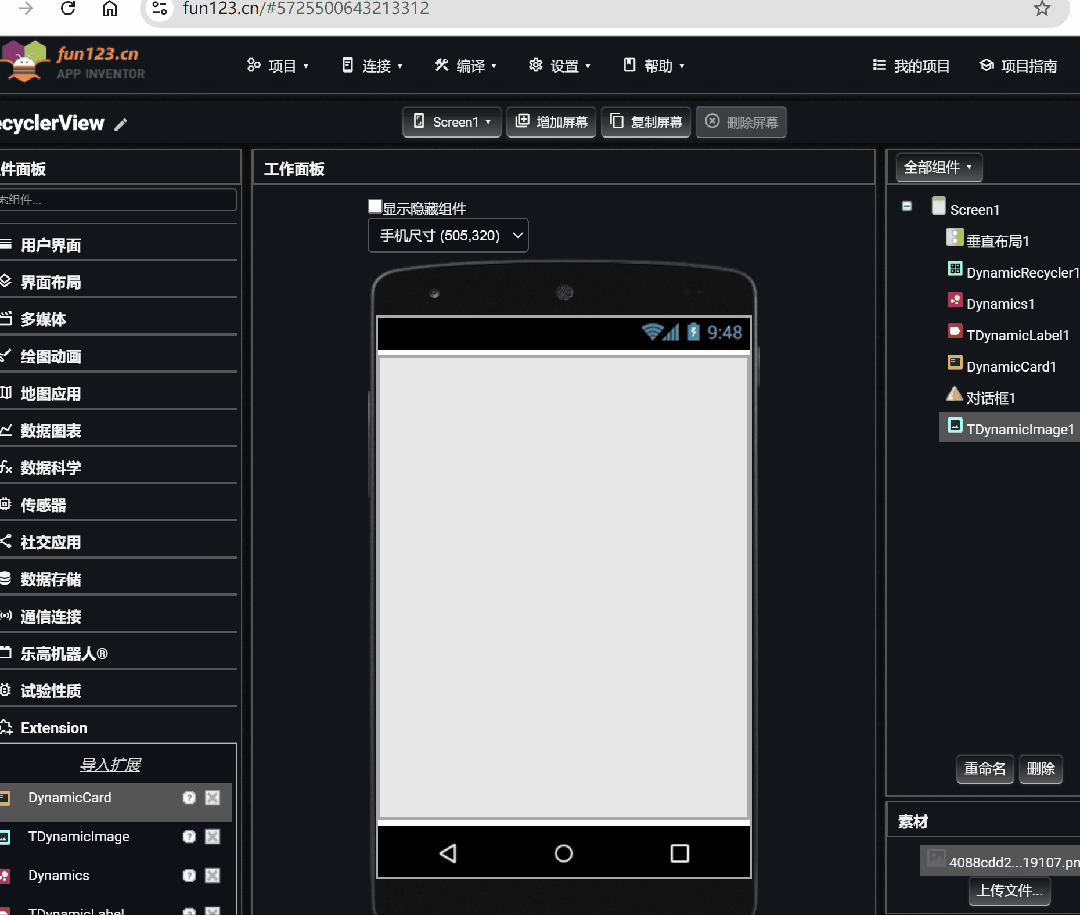Viewport: 1080px width, 915px height.
Task: Expand the 地图应用 palette category
Action: (118, 393)
